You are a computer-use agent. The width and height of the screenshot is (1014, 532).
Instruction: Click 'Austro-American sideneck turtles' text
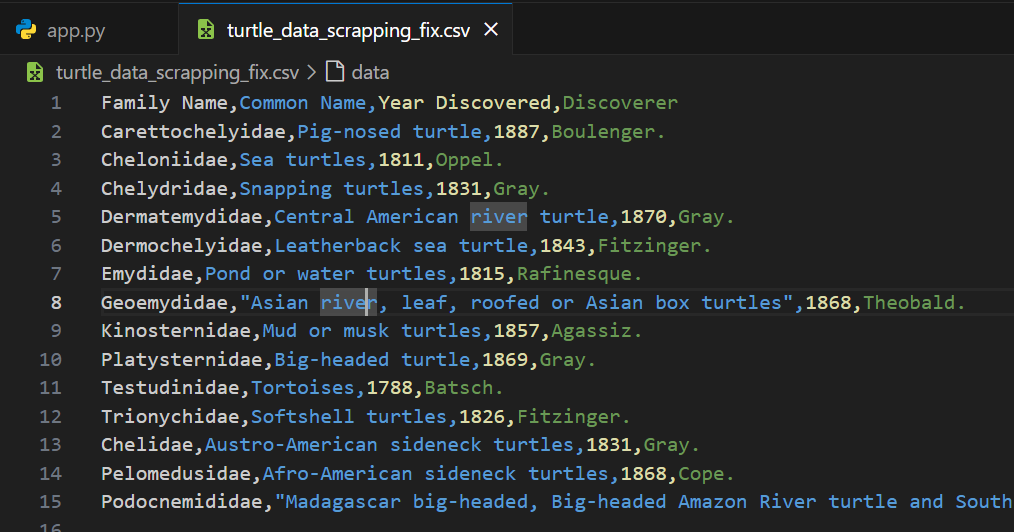pyautogui.click(x=389, y=445)
